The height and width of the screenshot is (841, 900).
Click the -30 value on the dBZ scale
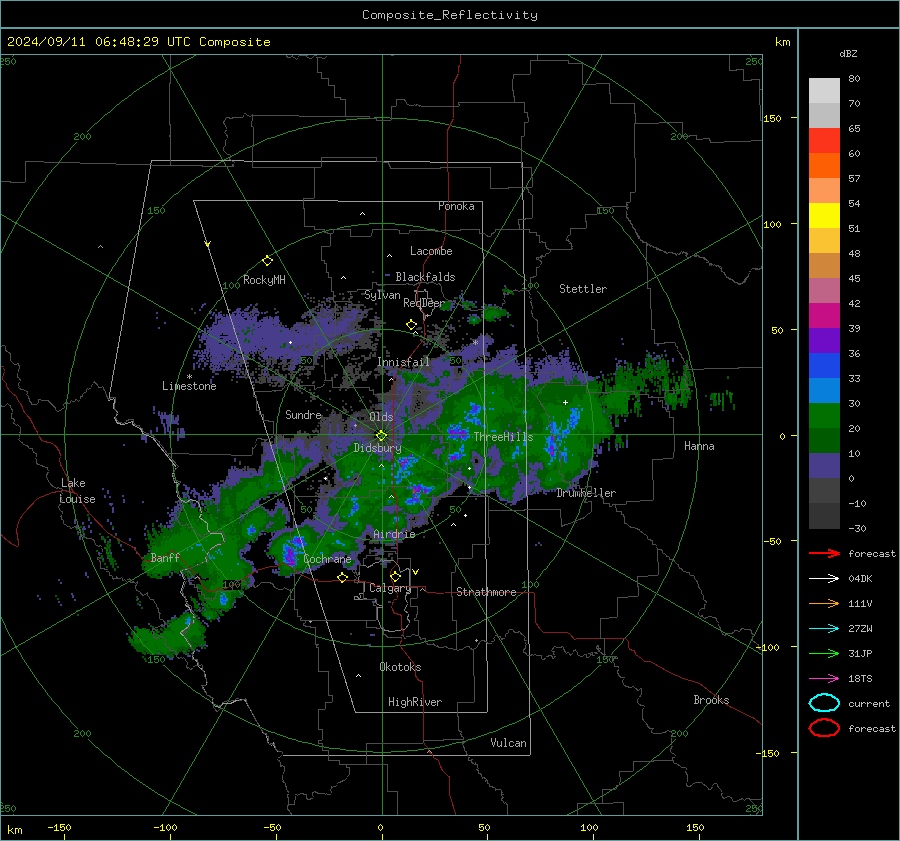click(857, 528)
